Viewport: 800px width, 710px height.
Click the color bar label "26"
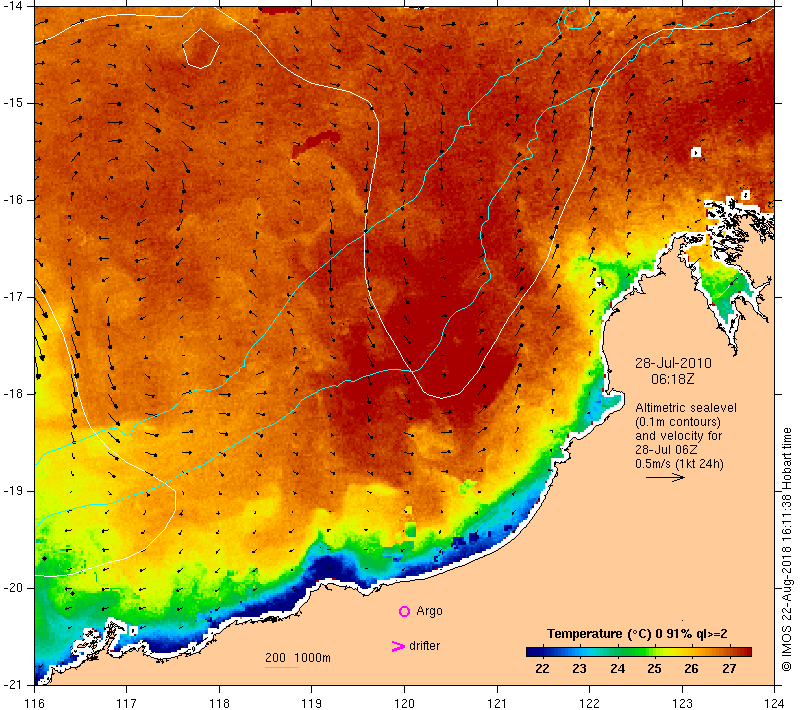click(x=691, y=669)
